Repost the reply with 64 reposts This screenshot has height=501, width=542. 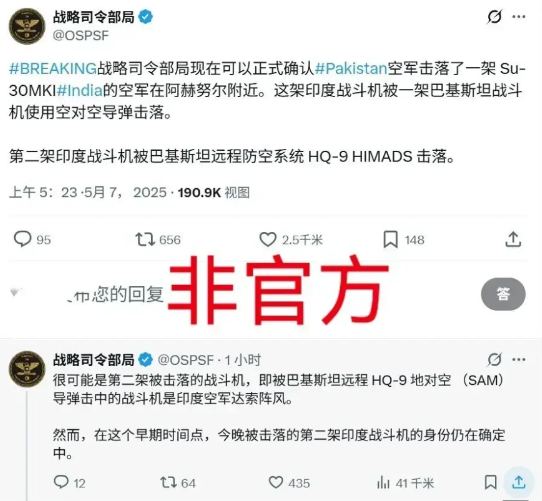pos(169,482)
